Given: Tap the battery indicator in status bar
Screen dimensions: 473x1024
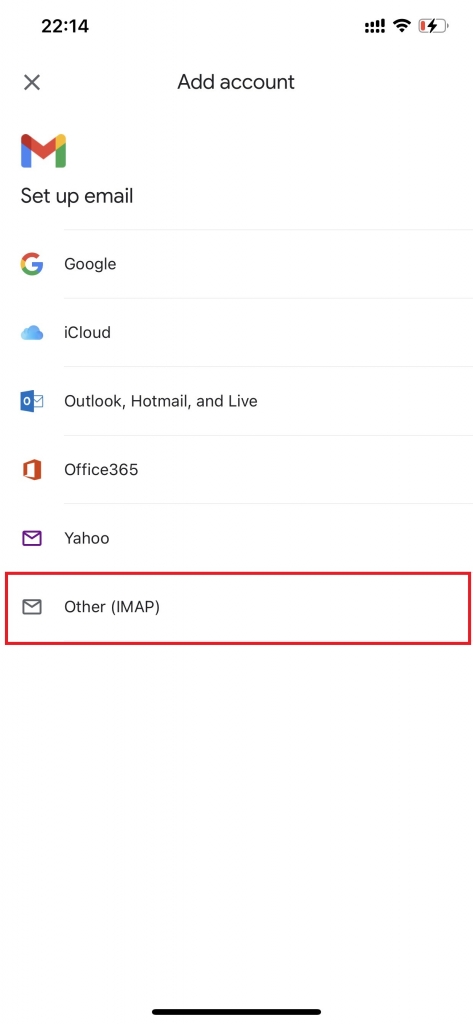Looking at the screenshot, I should pyautogui.click(x=434, y=26).
